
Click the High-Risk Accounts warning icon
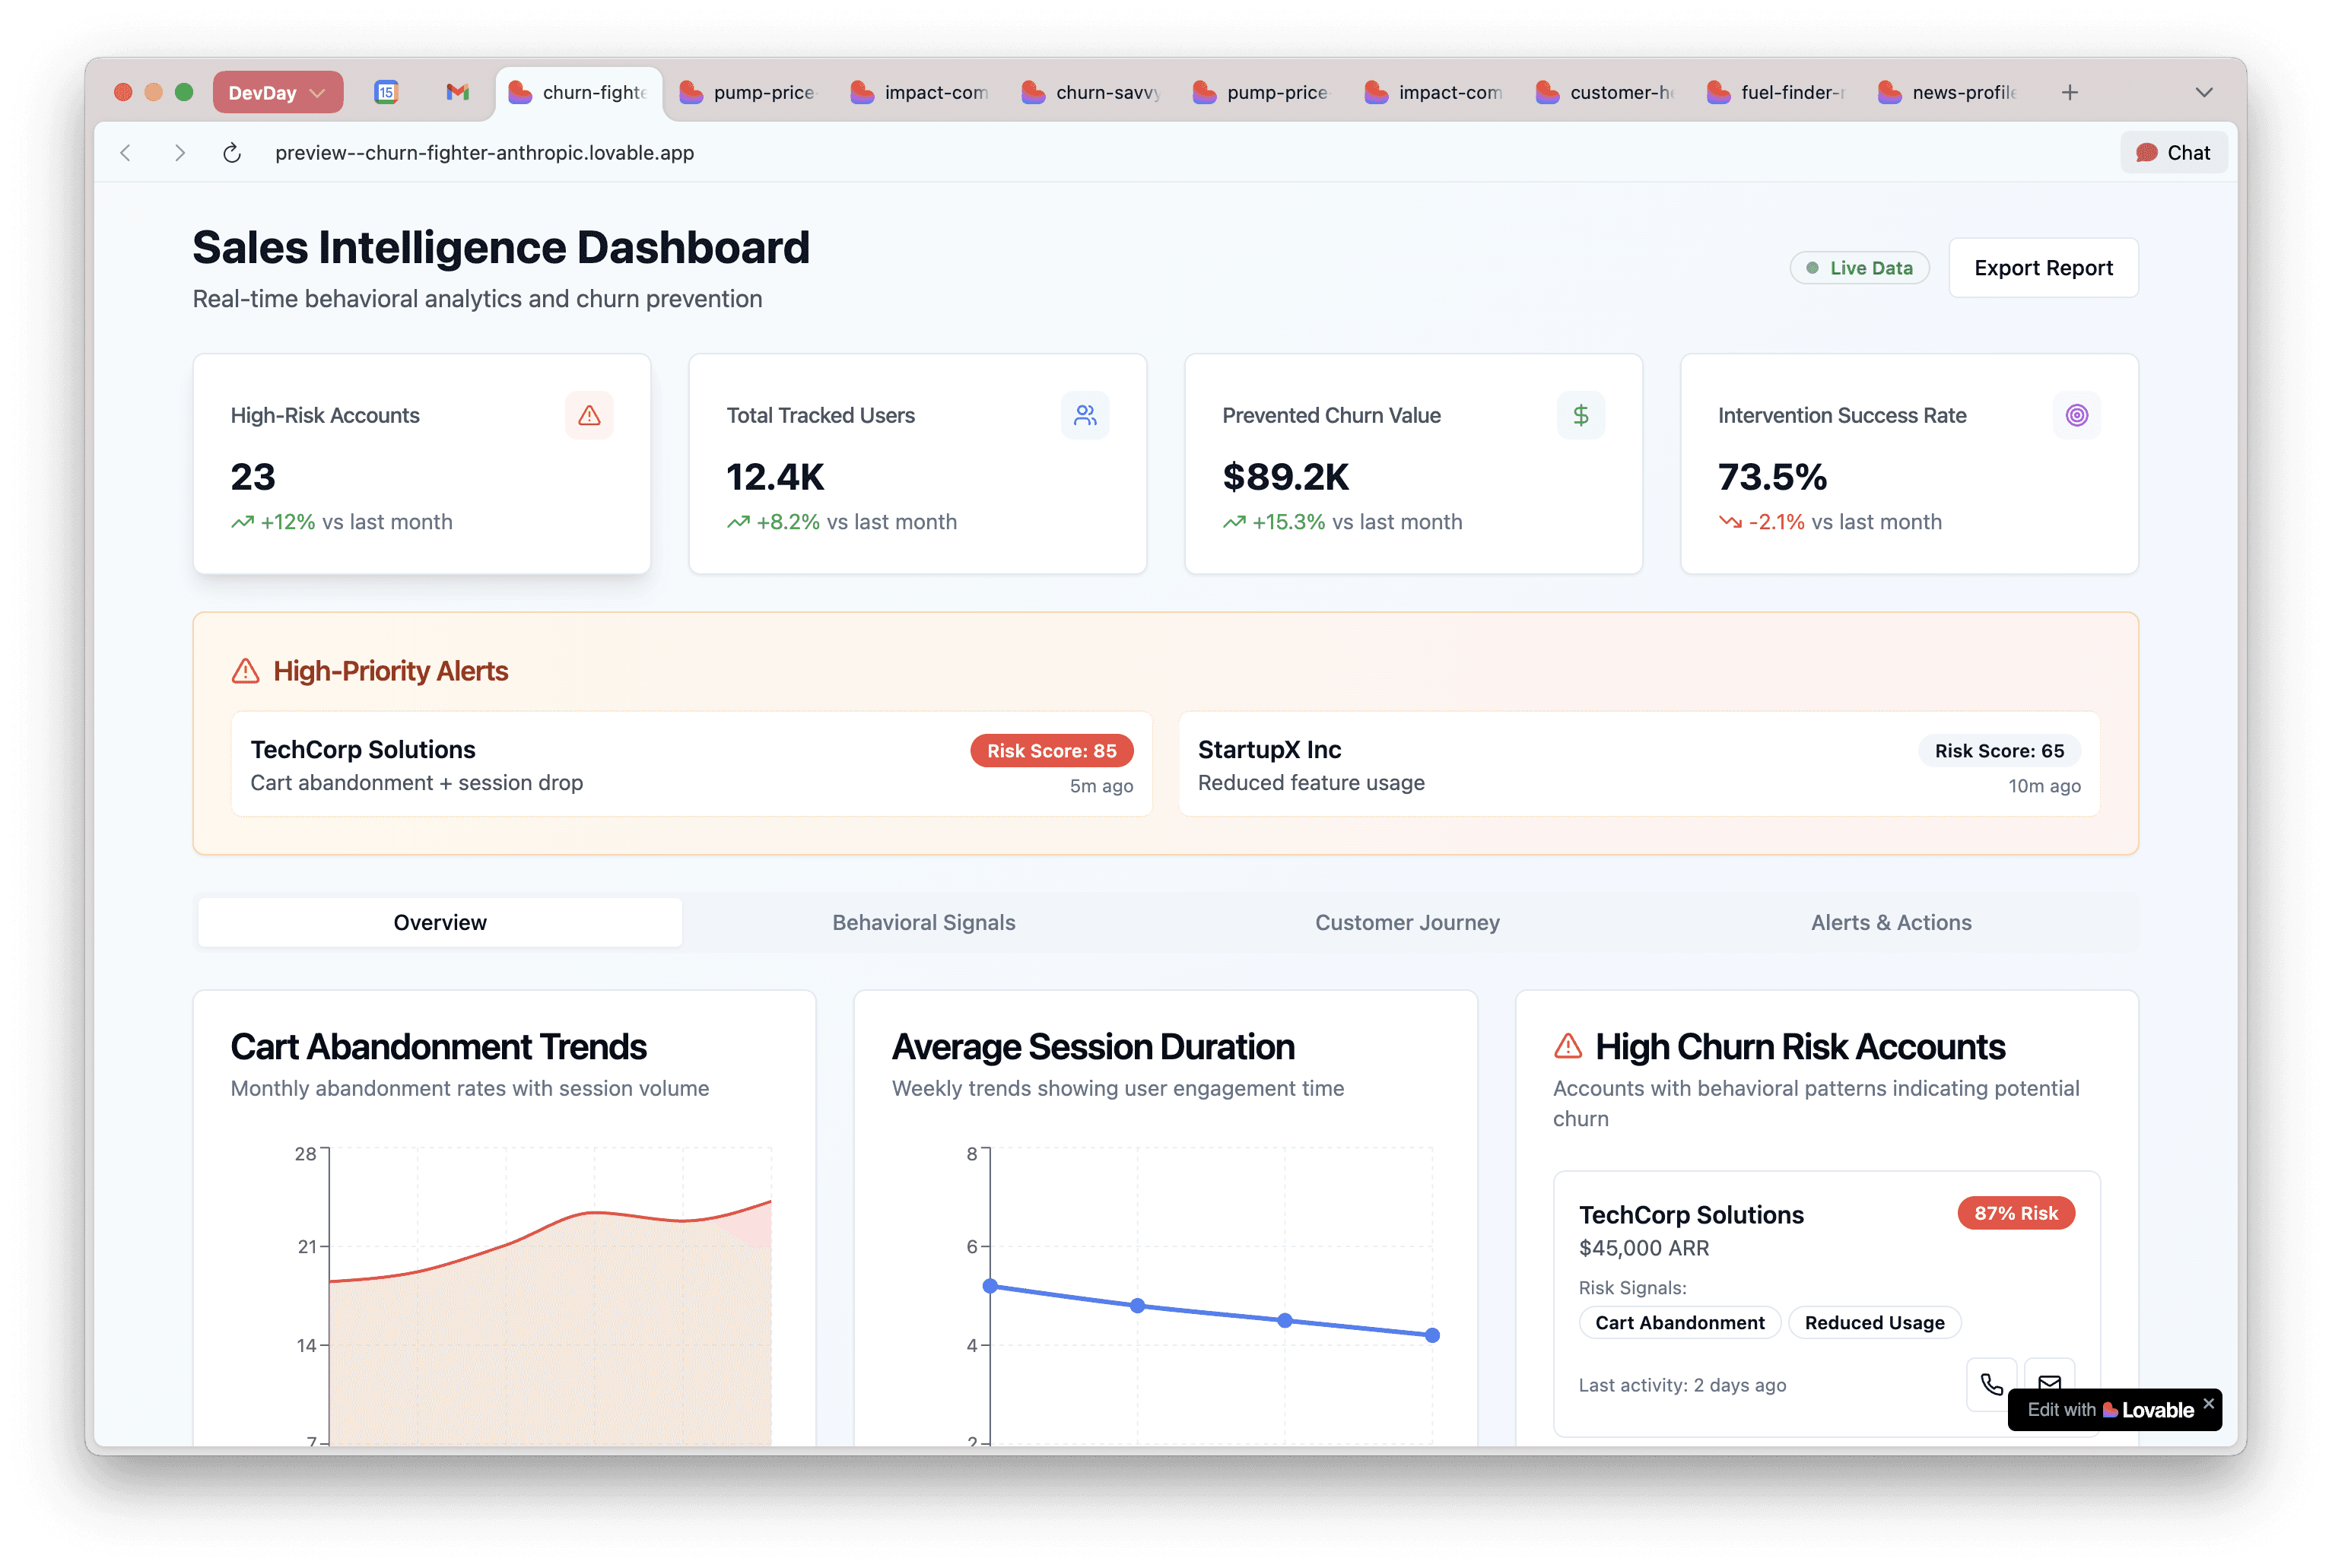589,415
